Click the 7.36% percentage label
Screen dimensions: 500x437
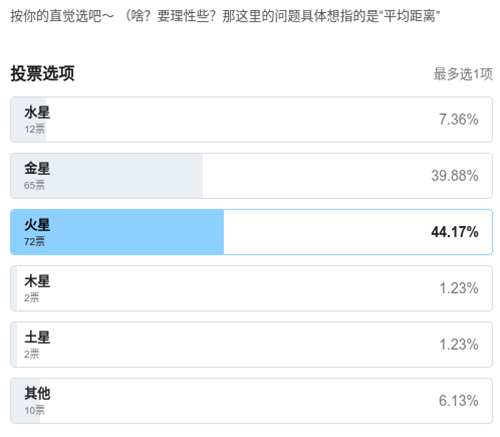pyautogui.click(x=459, y=119)
